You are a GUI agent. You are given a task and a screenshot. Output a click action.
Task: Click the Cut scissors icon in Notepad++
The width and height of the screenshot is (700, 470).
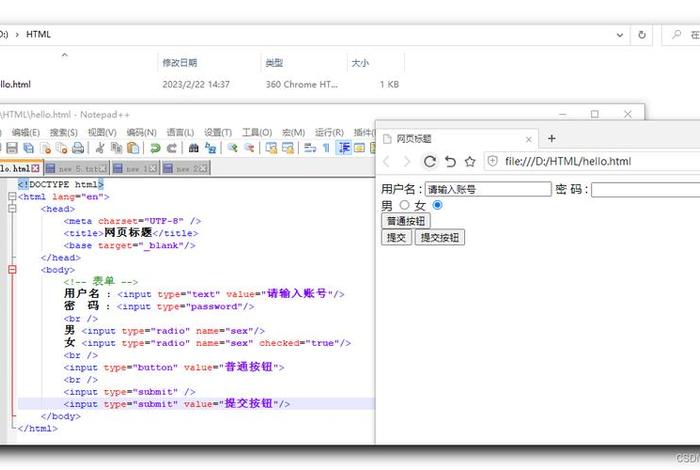[x=100, y=148]
